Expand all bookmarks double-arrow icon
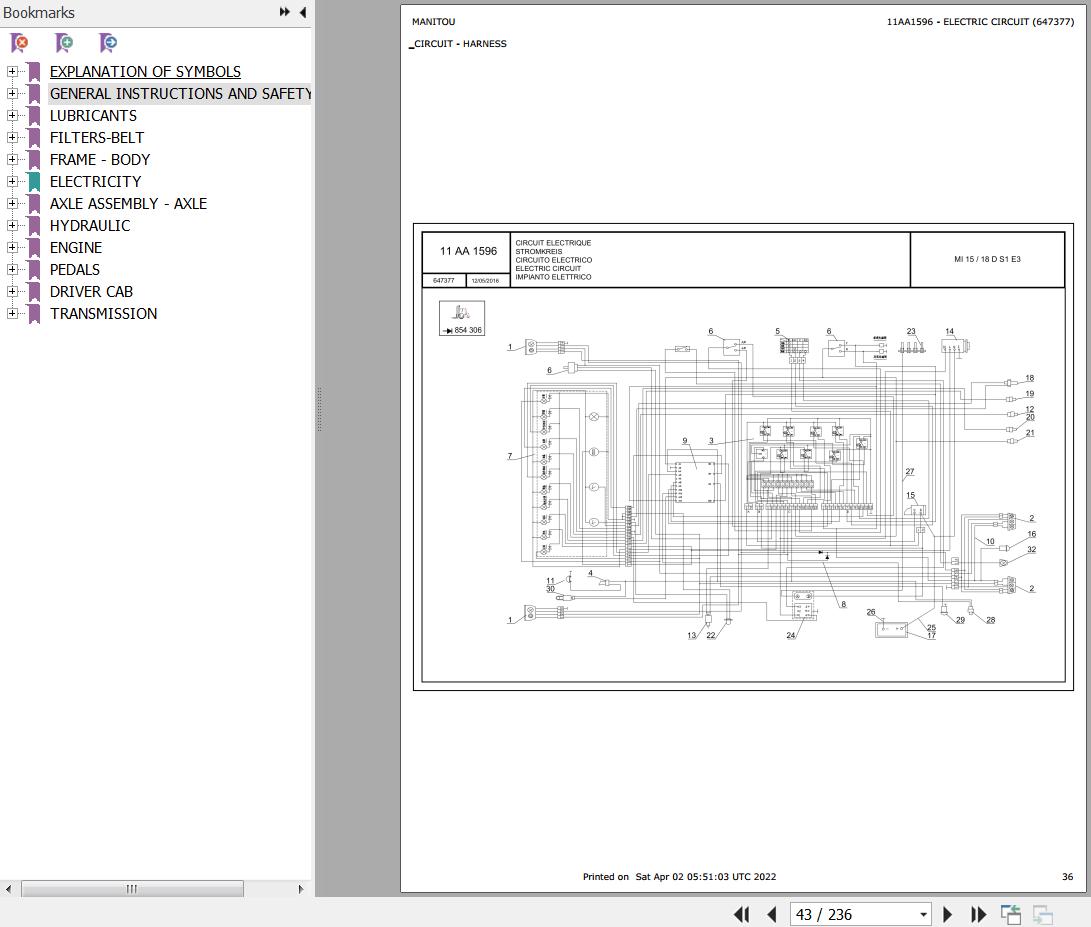1091x927 pixels. [x=285, y=12]
